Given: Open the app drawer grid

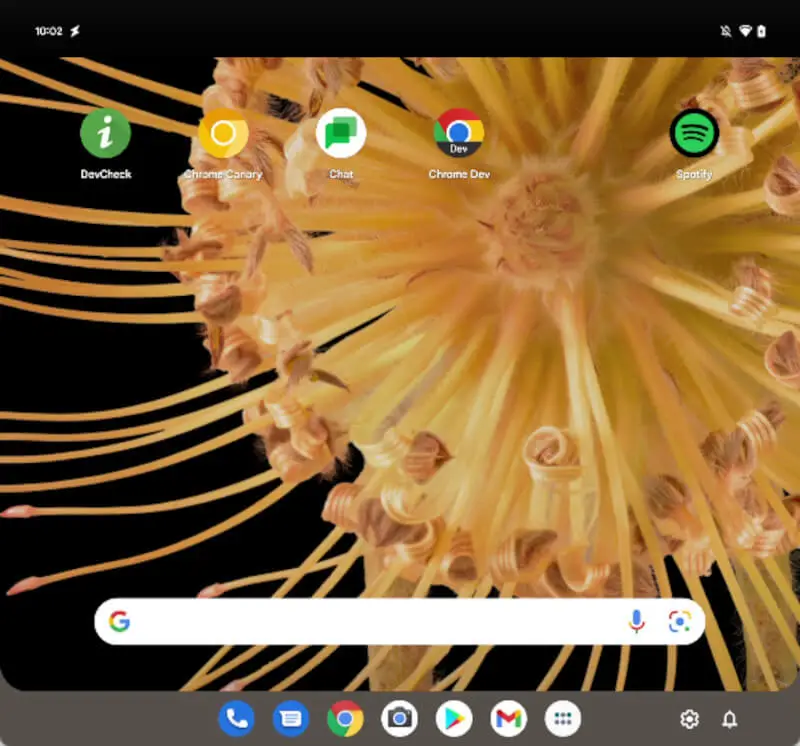Looking at the screenshot, I should coord(562,718).
